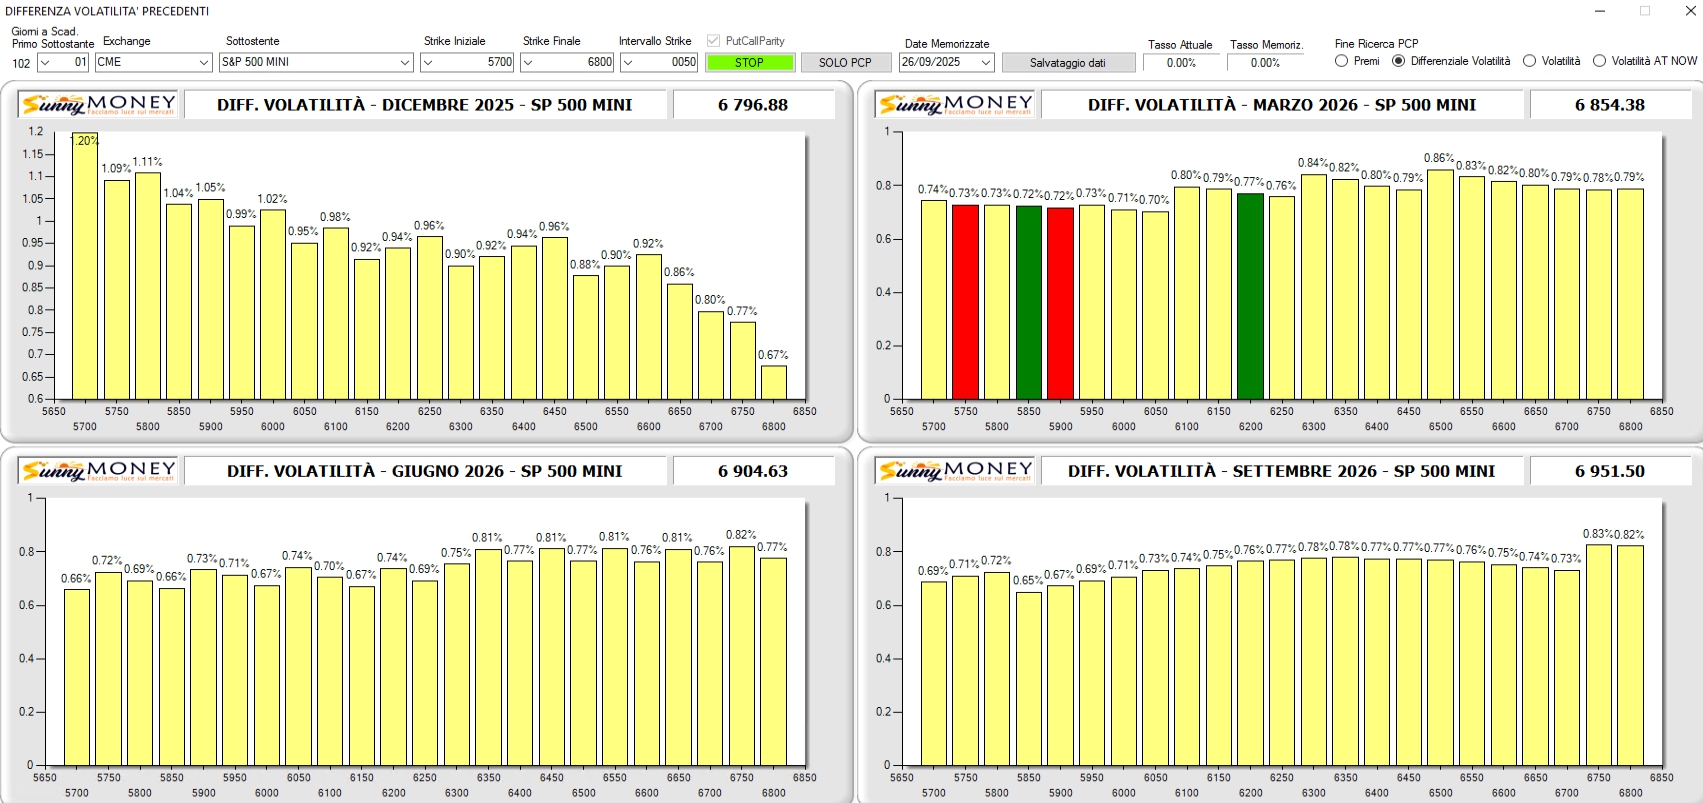Select the Premi radio button

(1342, 61)
